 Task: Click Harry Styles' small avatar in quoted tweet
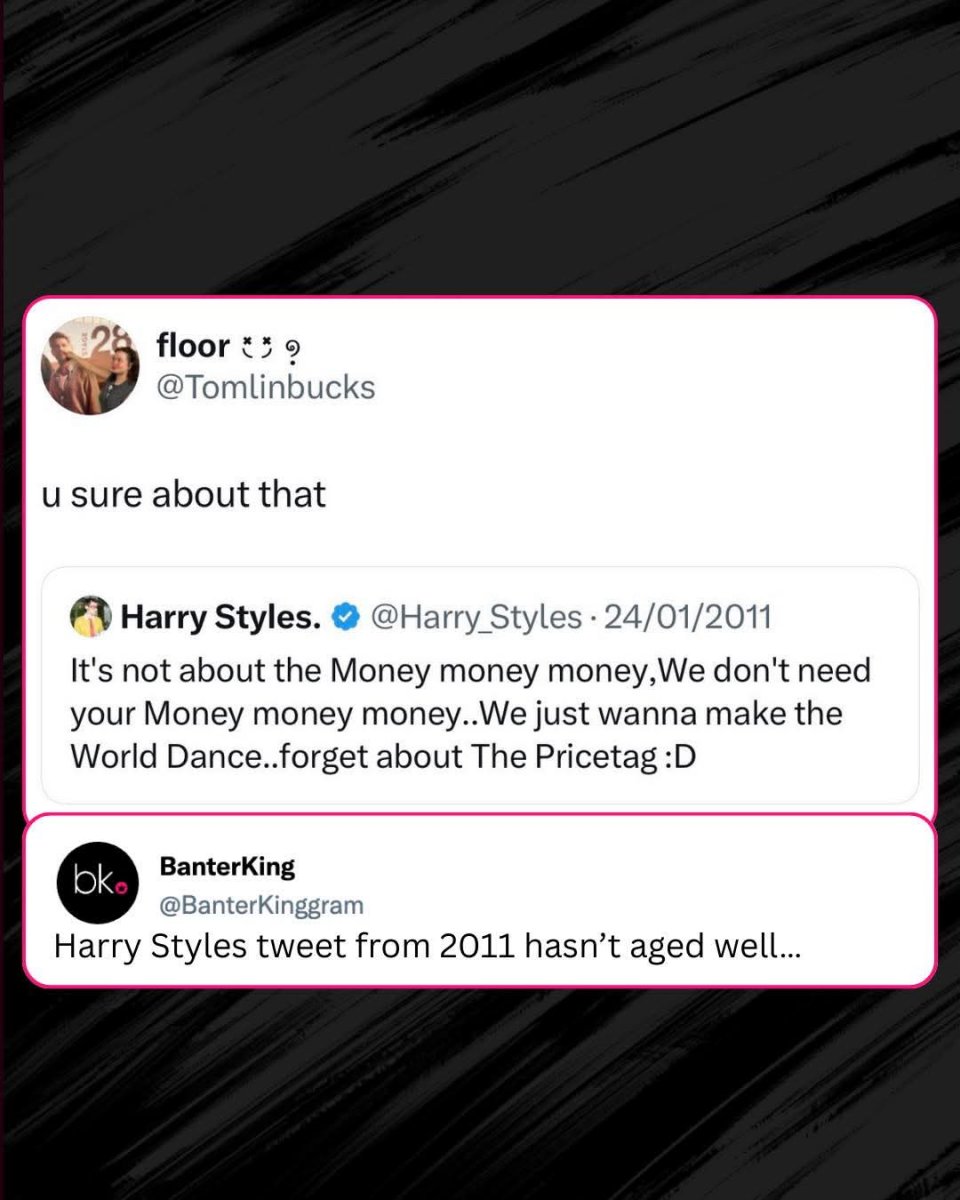(90, 617)
